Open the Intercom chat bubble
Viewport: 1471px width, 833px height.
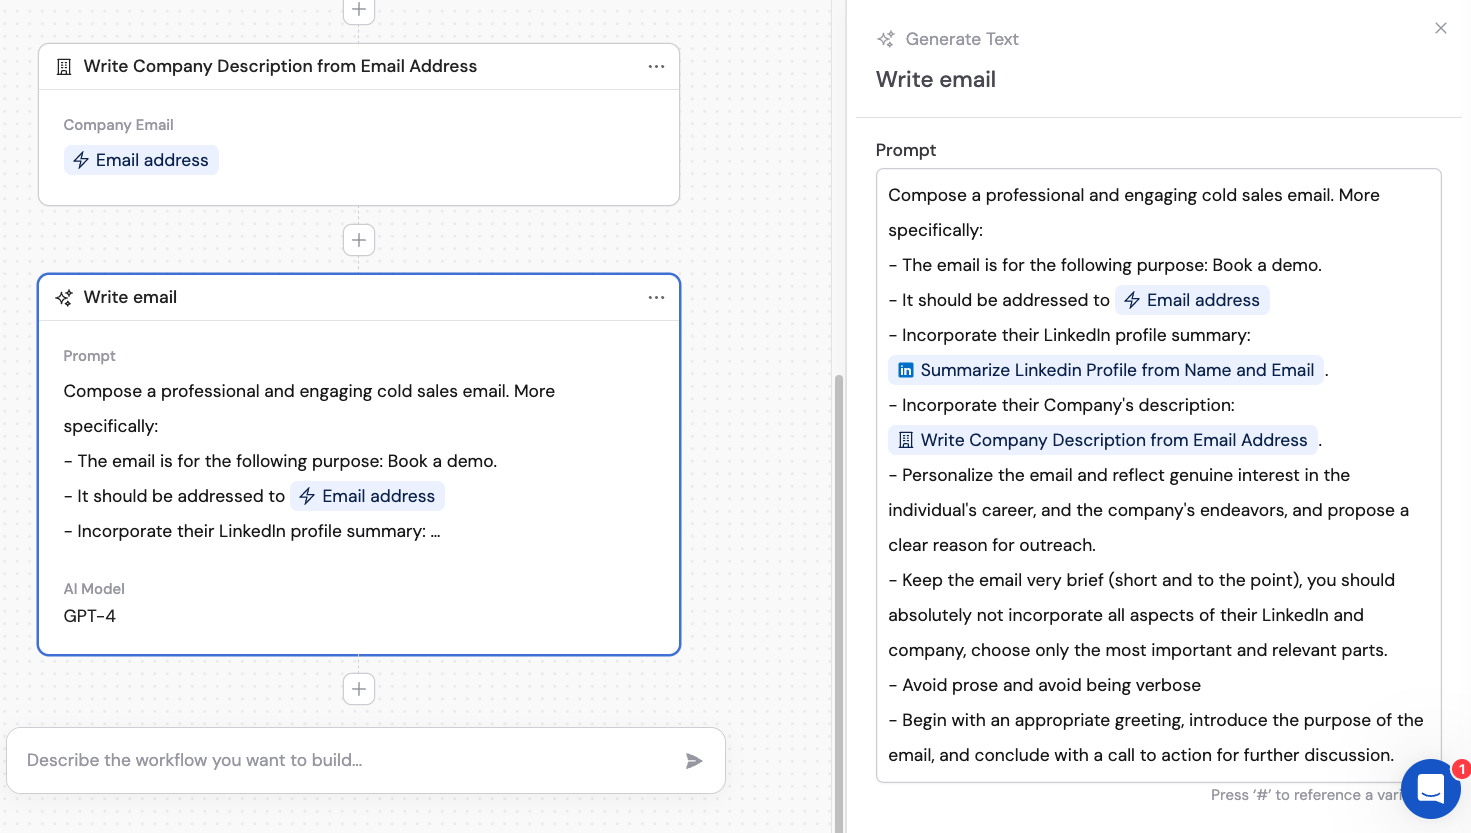click(1430, 789)
